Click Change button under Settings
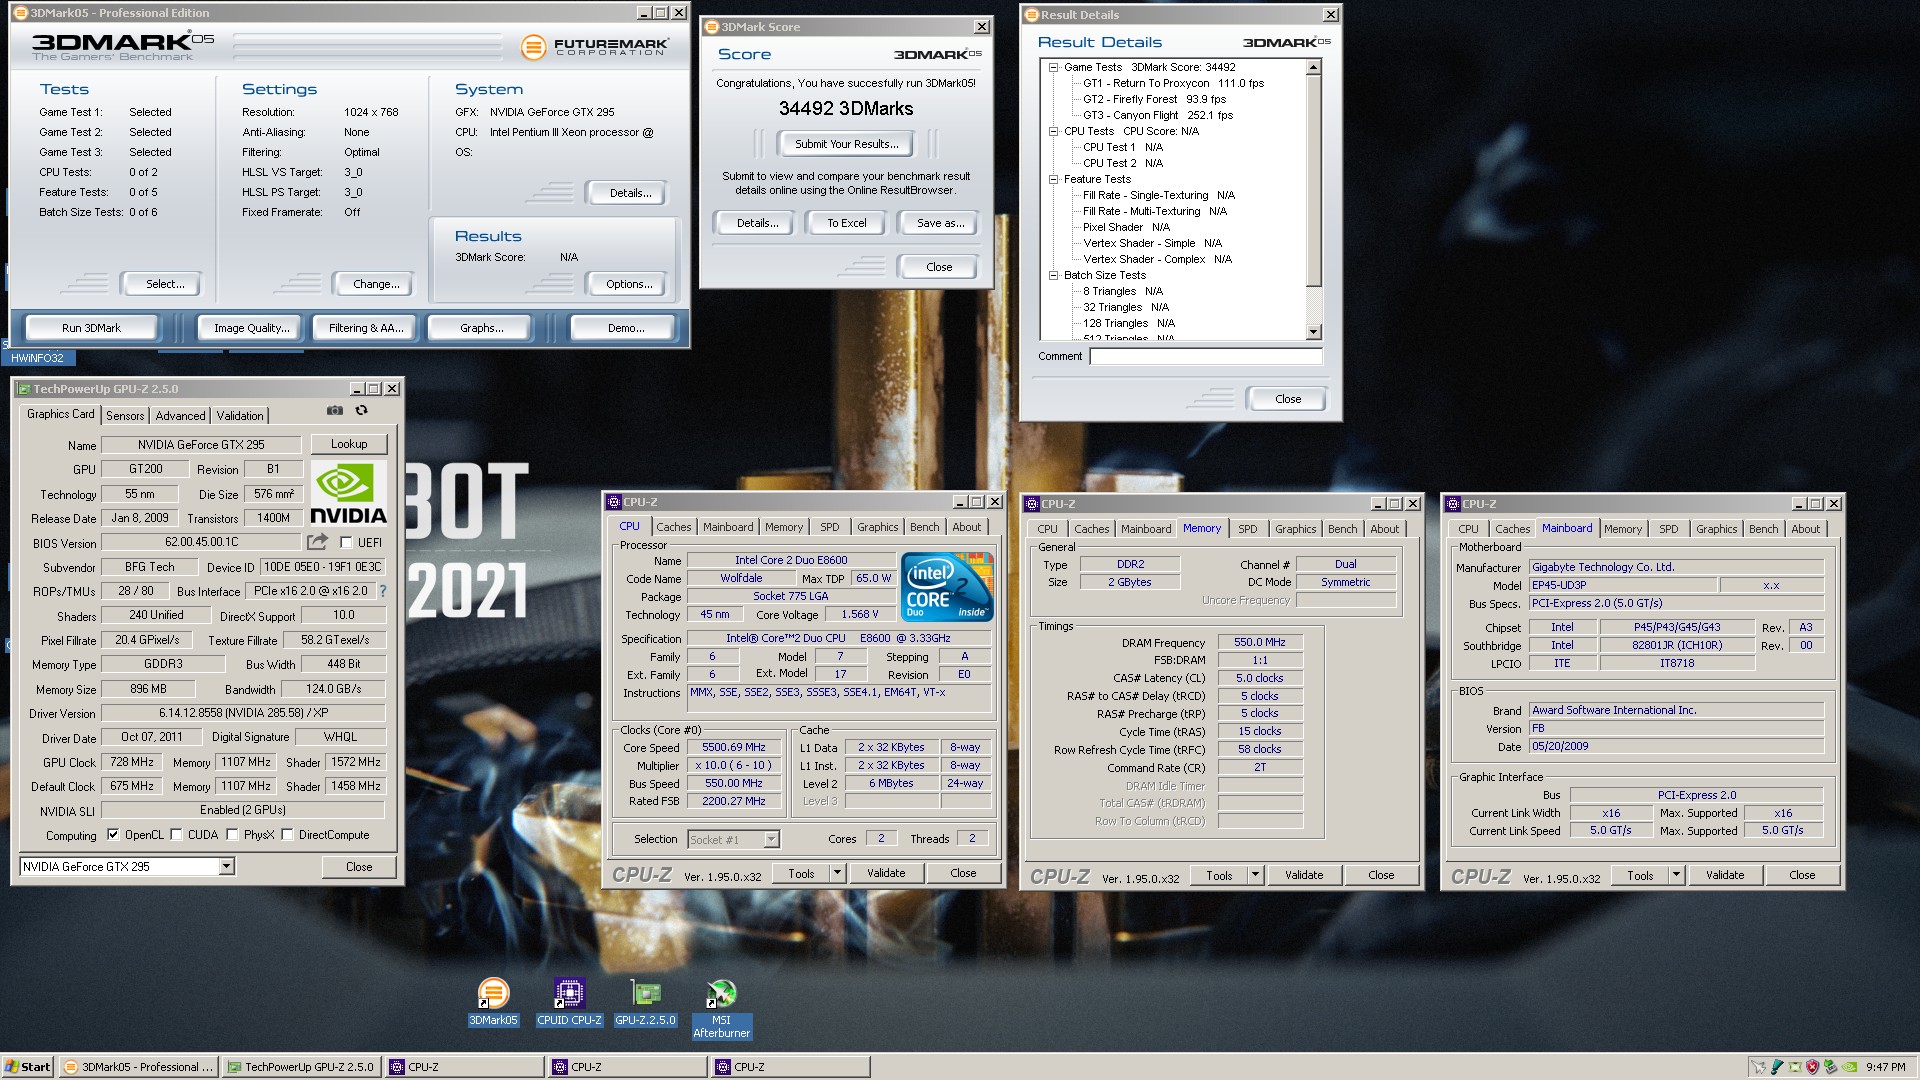The image size is (1920, 1080). point(376,284)
